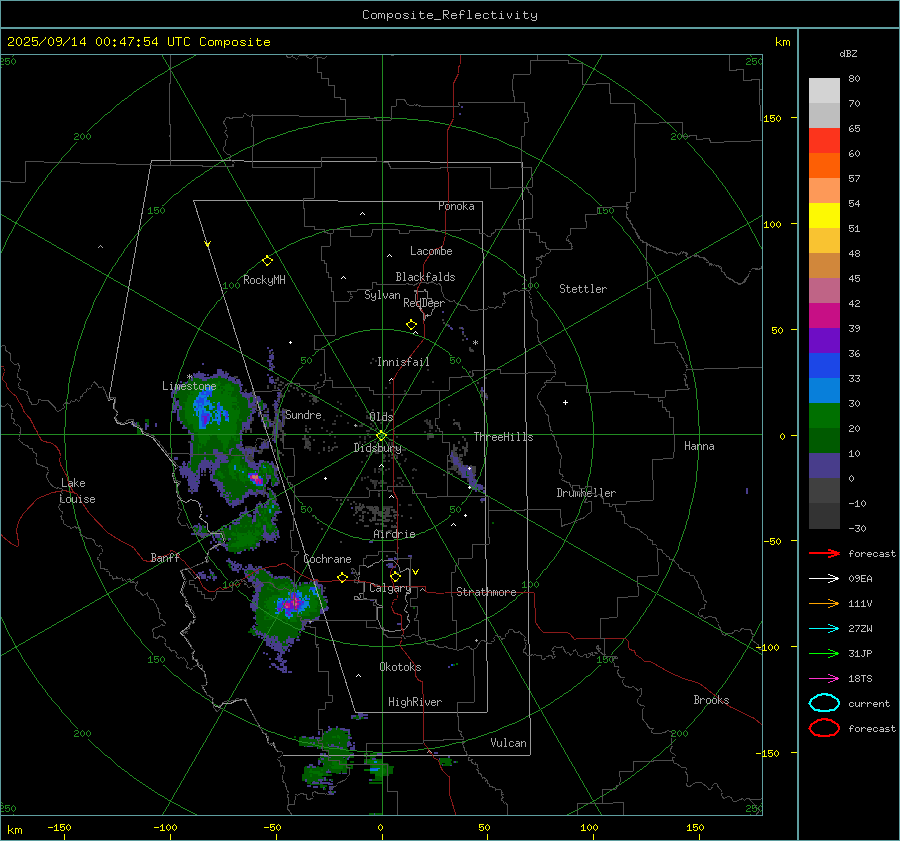Select the orange 111V arrow icon
This screenshot has height=841, width=900.
pos(824,603)
